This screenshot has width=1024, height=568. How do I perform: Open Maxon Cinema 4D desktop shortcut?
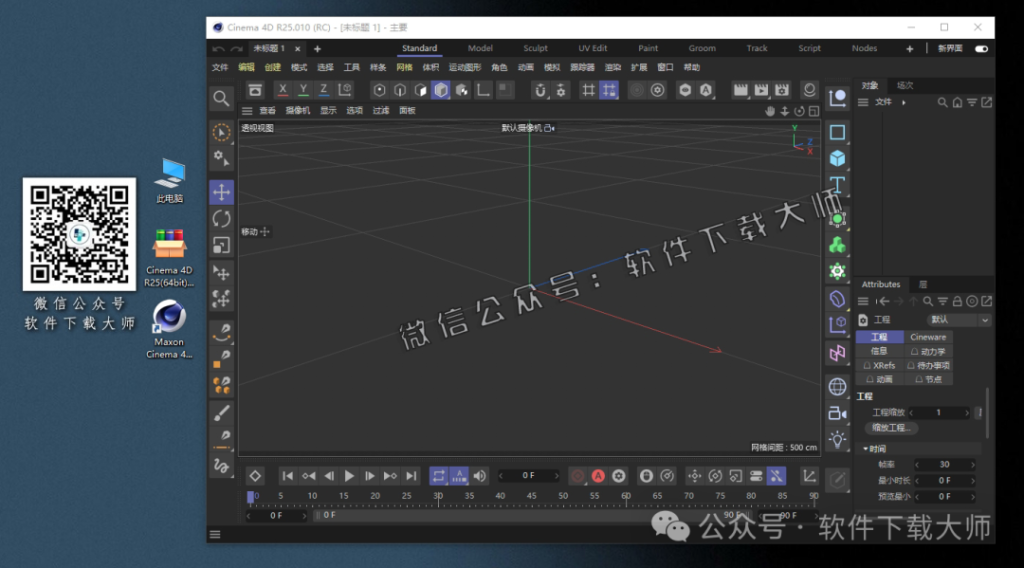point(169,330)
